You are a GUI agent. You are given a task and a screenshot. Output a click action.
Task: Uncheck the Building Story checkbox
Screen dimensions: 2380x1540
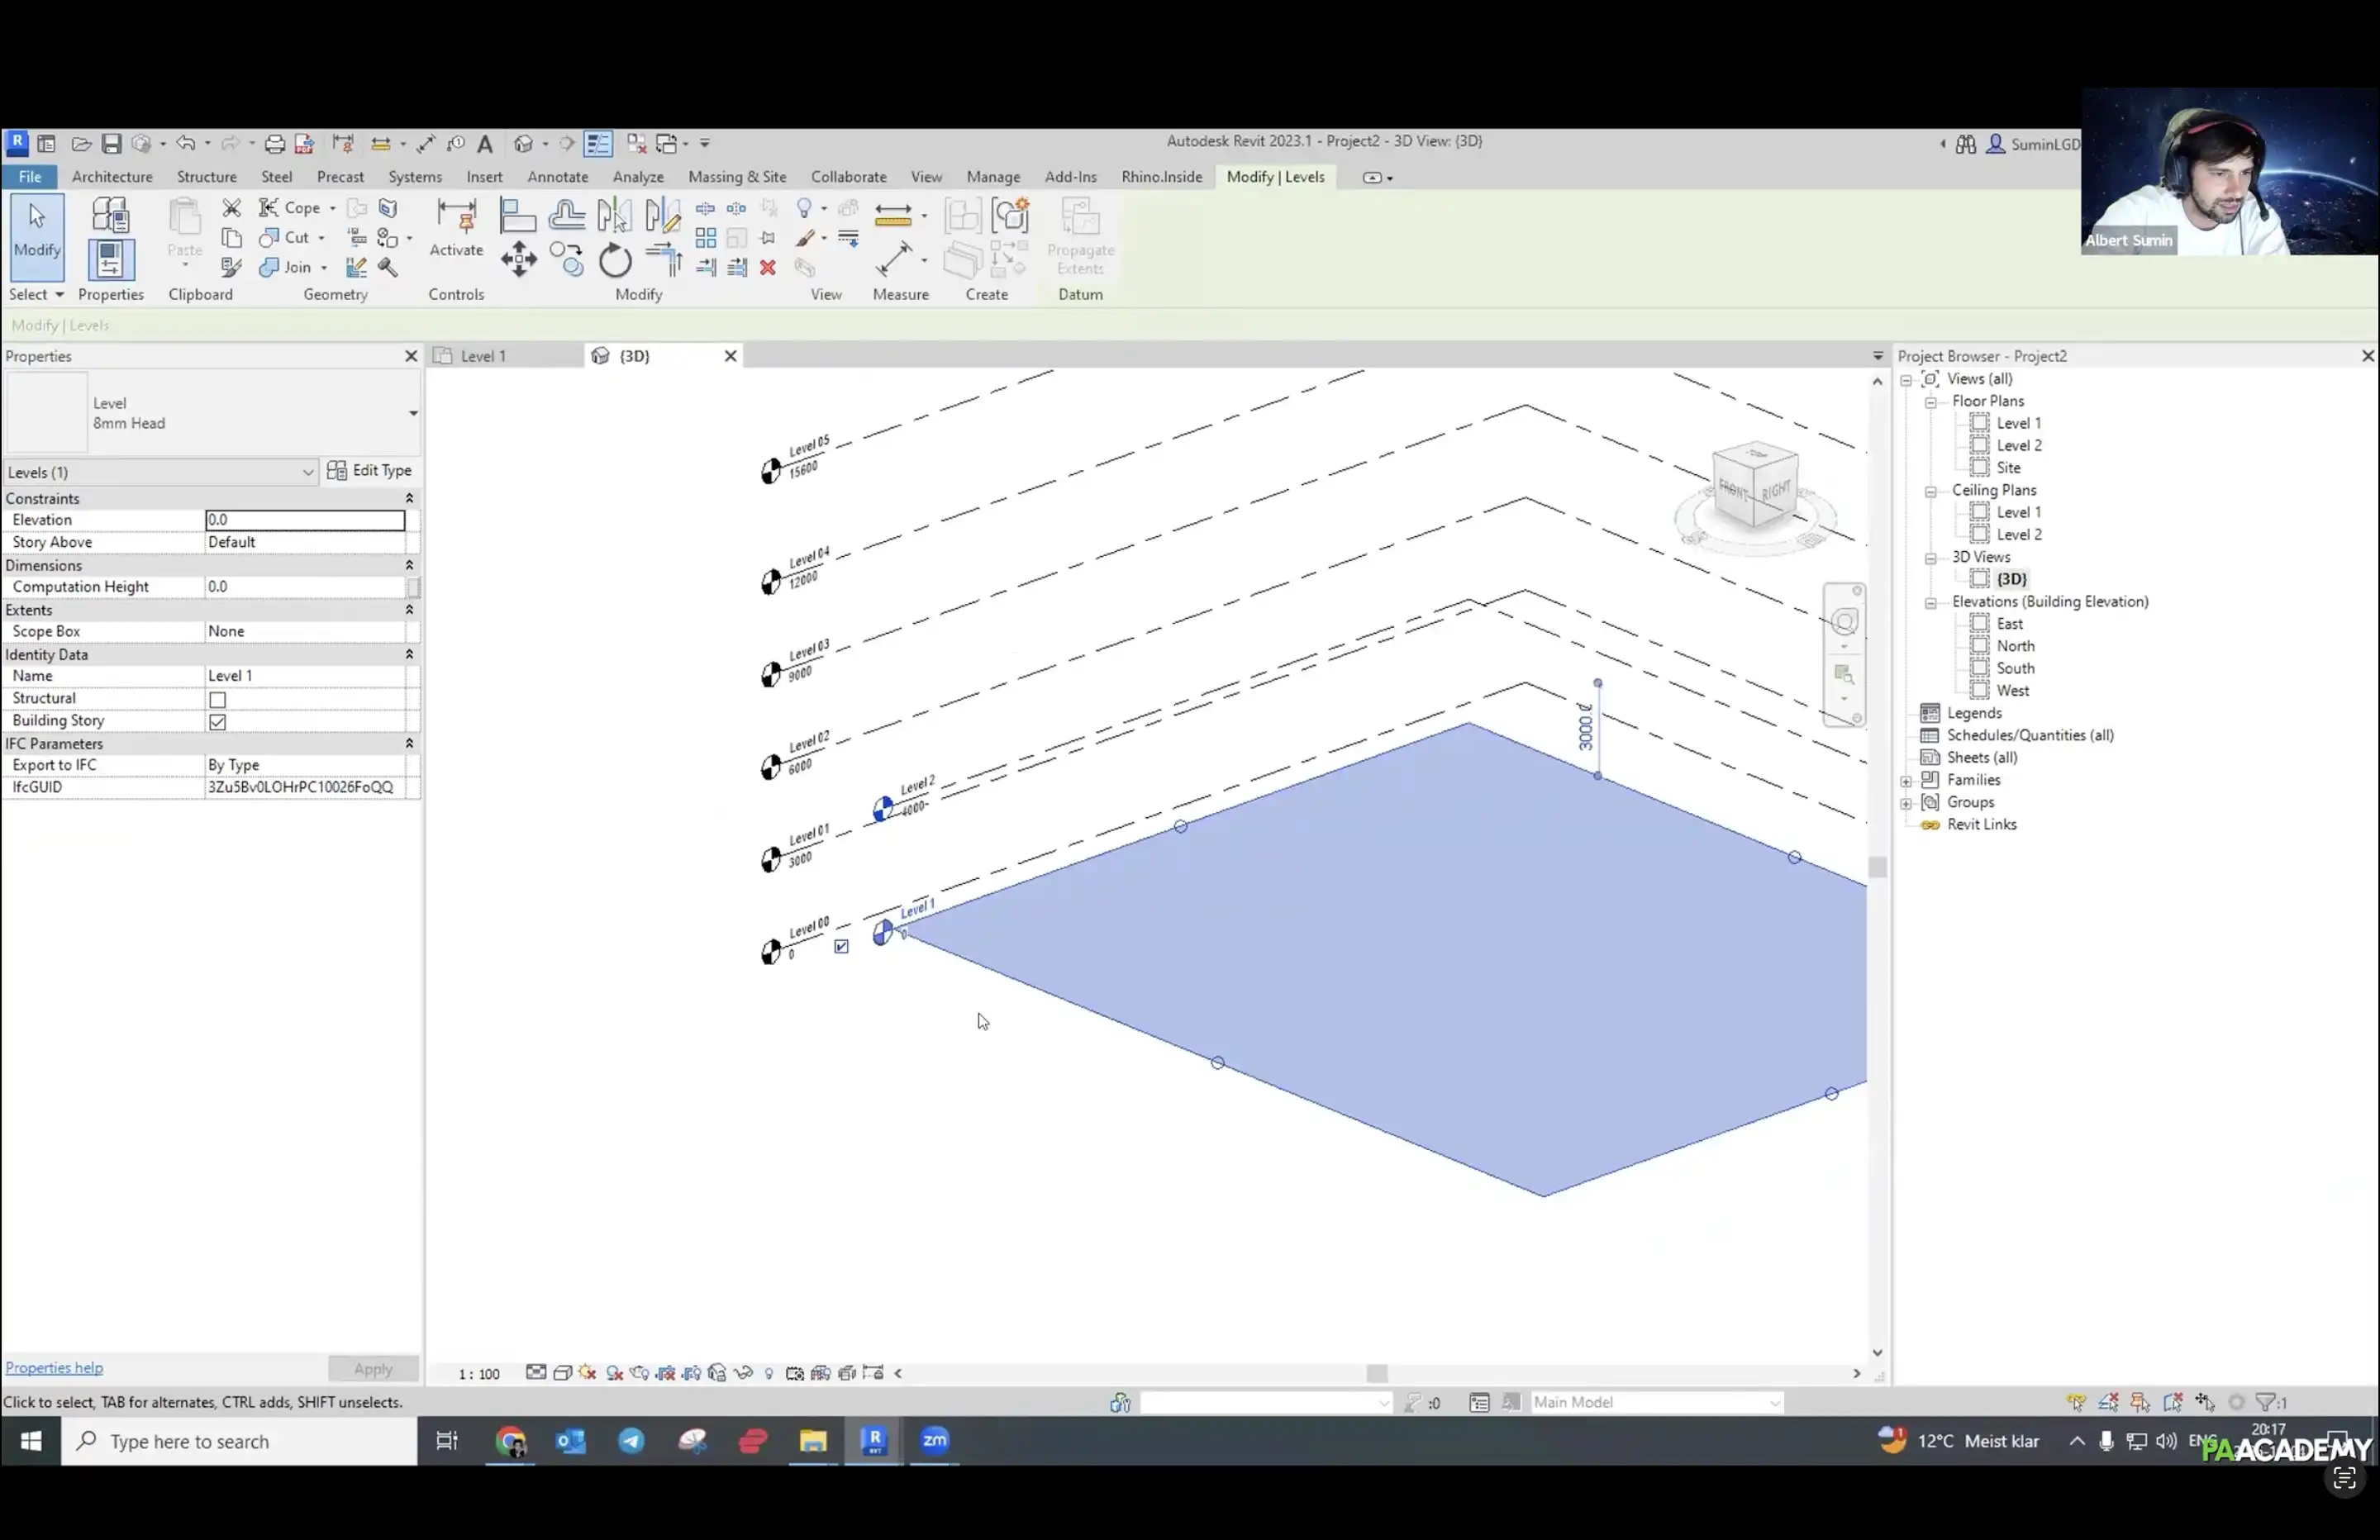click(x=217, y=721)
